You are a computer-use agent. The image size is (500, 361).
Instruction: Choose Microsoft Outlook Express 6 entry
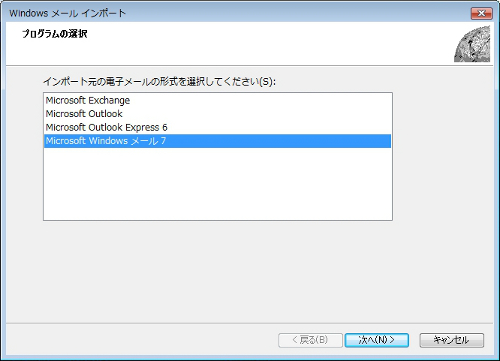click(217, 127)
